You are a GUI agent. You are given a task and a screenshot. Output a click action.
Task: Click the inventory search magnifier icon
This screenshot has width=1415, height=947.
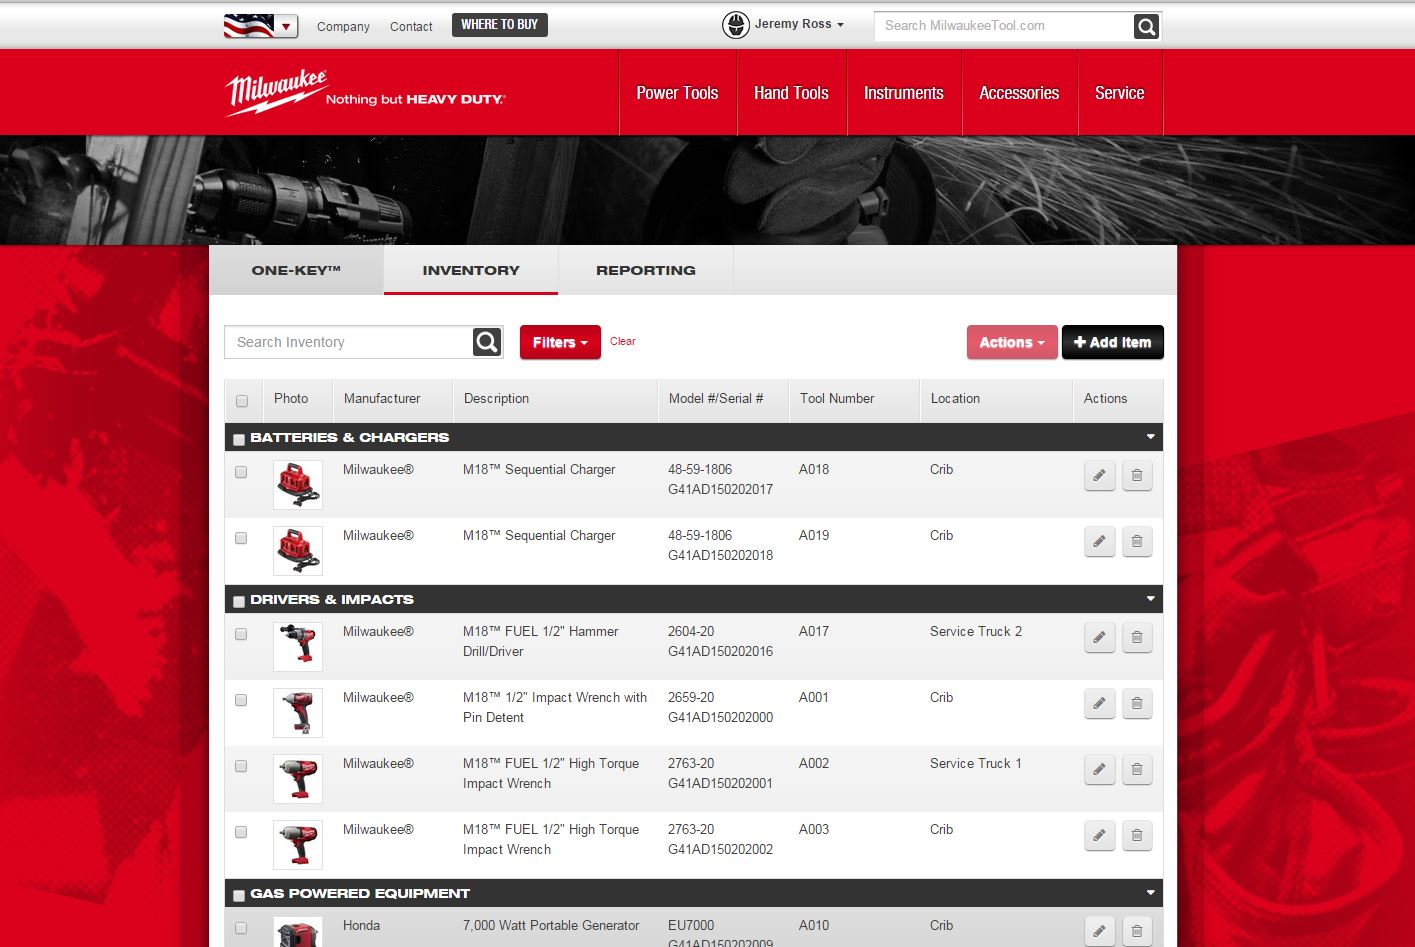(x=487, y=342)
